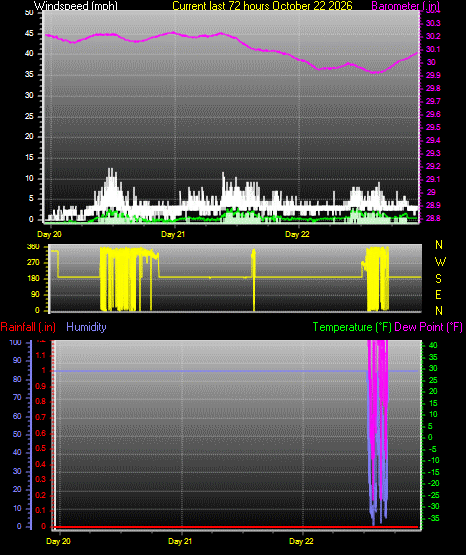Click the top "N" wind direction letter
Screen dimensions: 466x555
click(x=439, y=245)
